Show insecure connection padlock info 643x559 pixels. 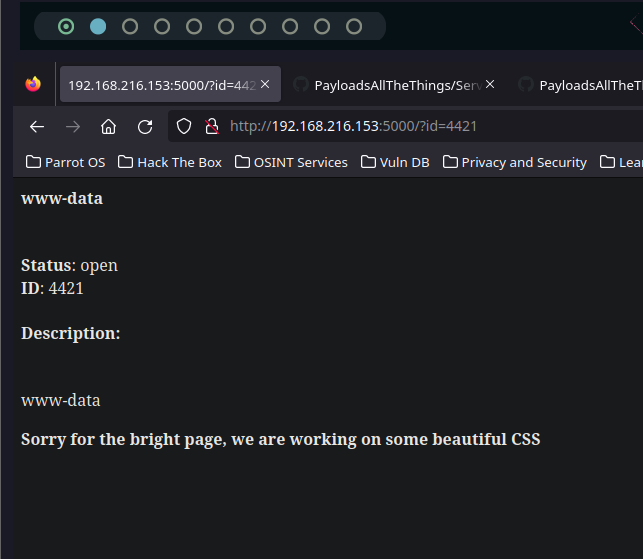(212, 126)
